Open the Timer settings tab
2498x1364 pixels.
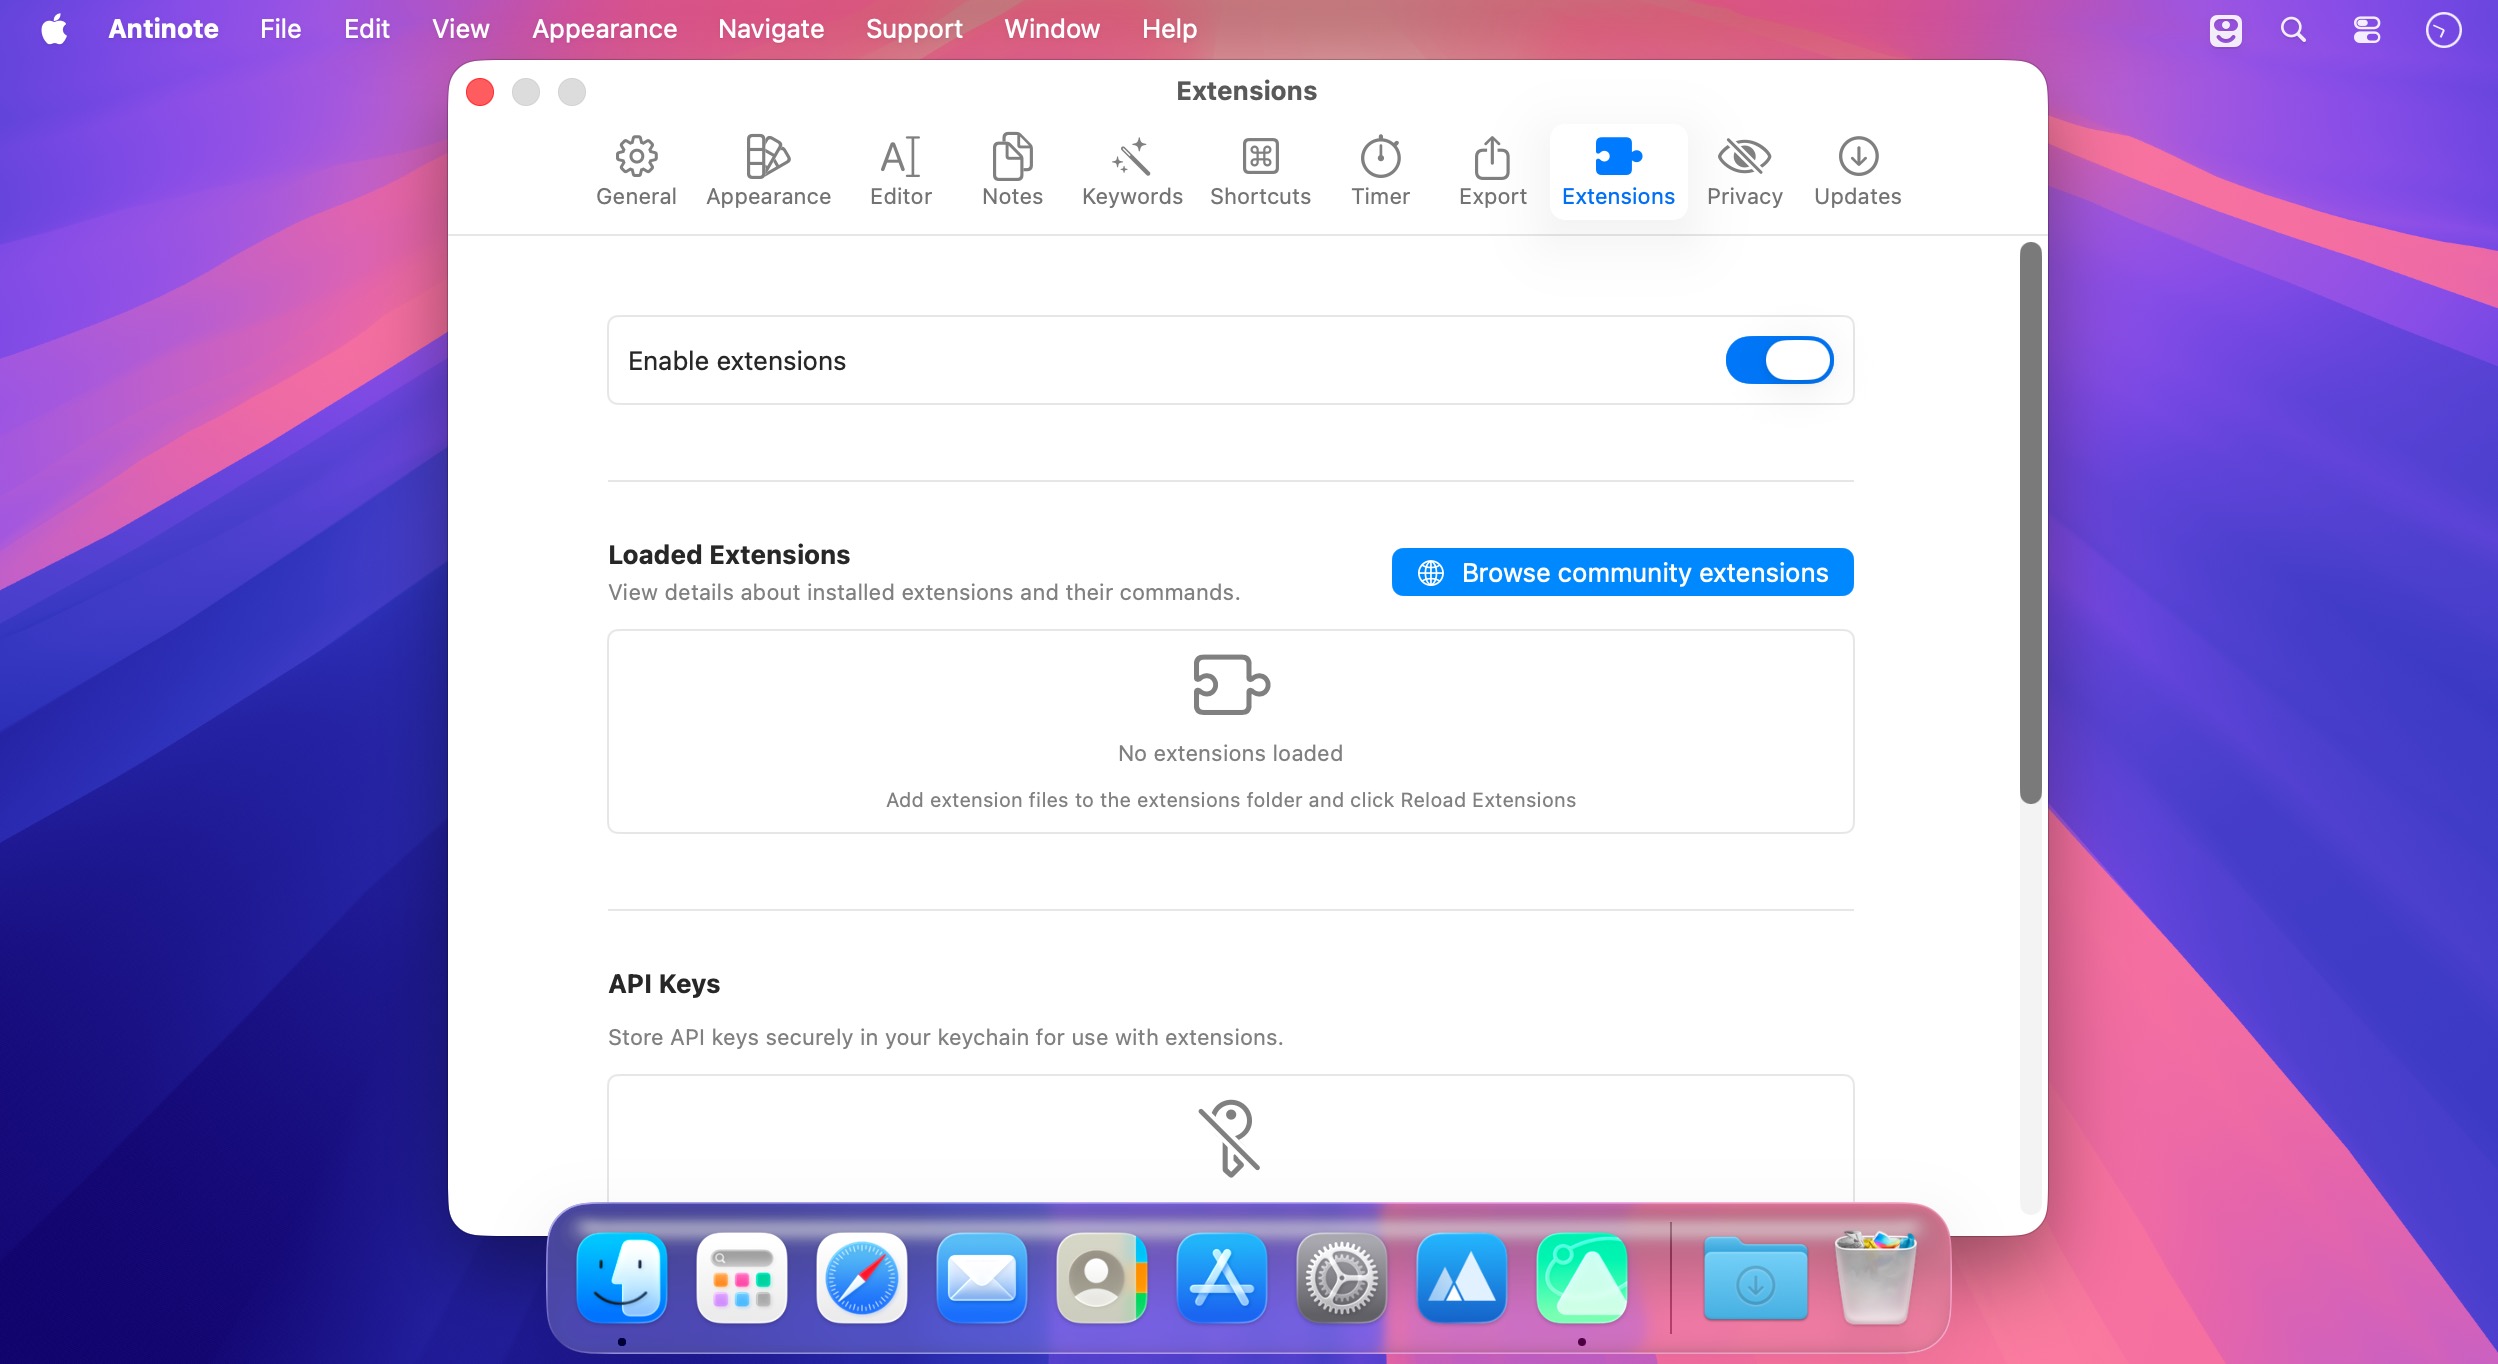click(x=1380, y=171)
